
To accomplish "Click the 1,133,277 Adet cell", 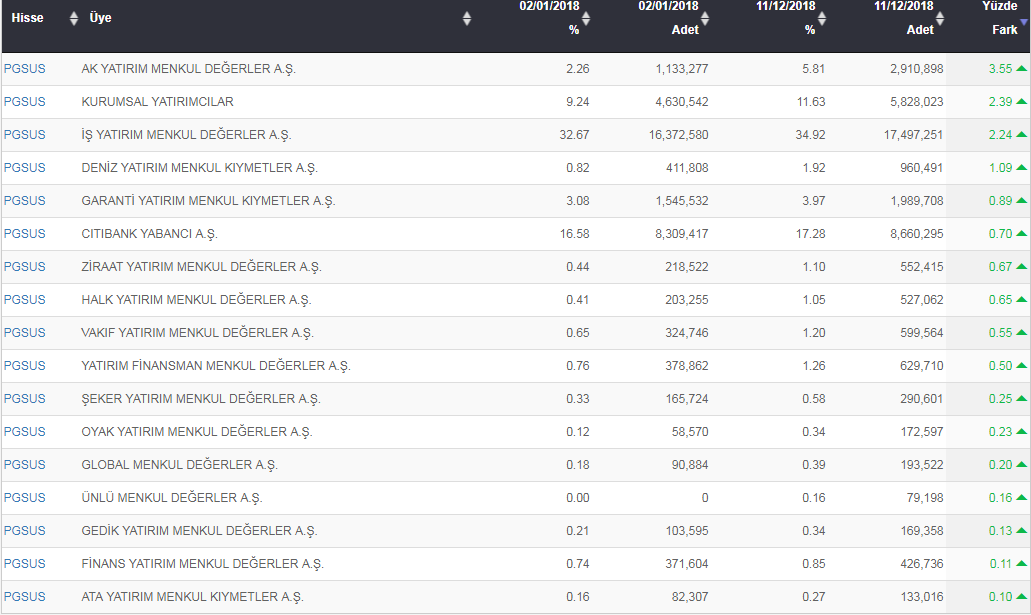I will coord(682,69).
